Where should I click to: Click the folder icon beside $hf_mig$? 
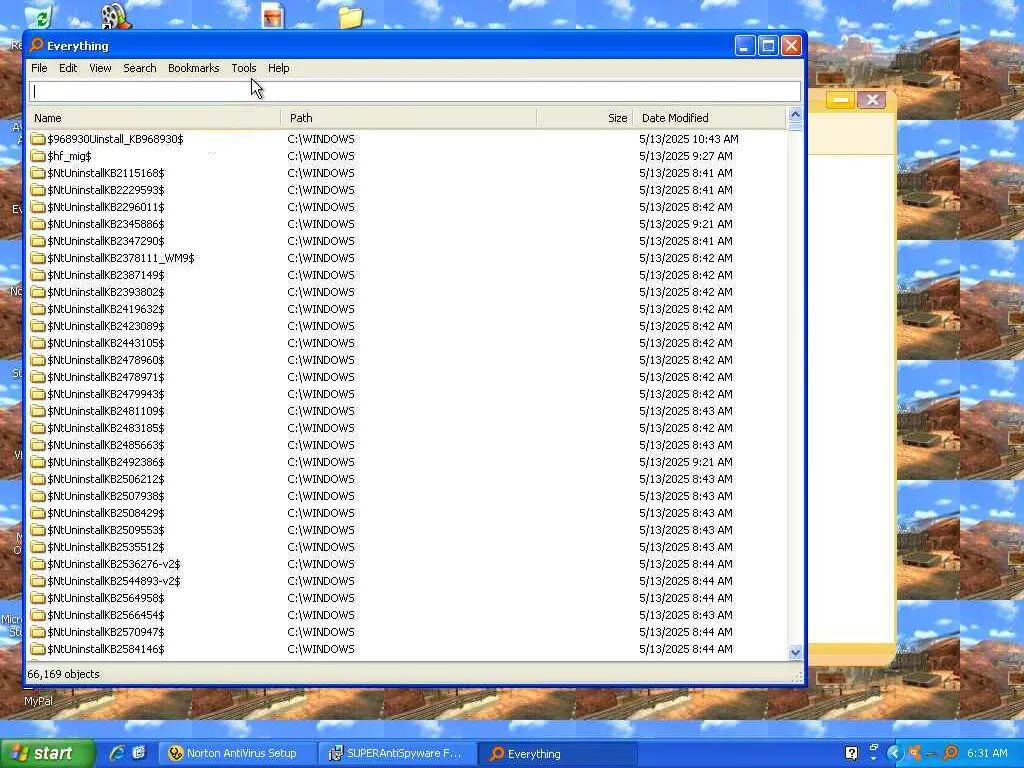[38, 156]
